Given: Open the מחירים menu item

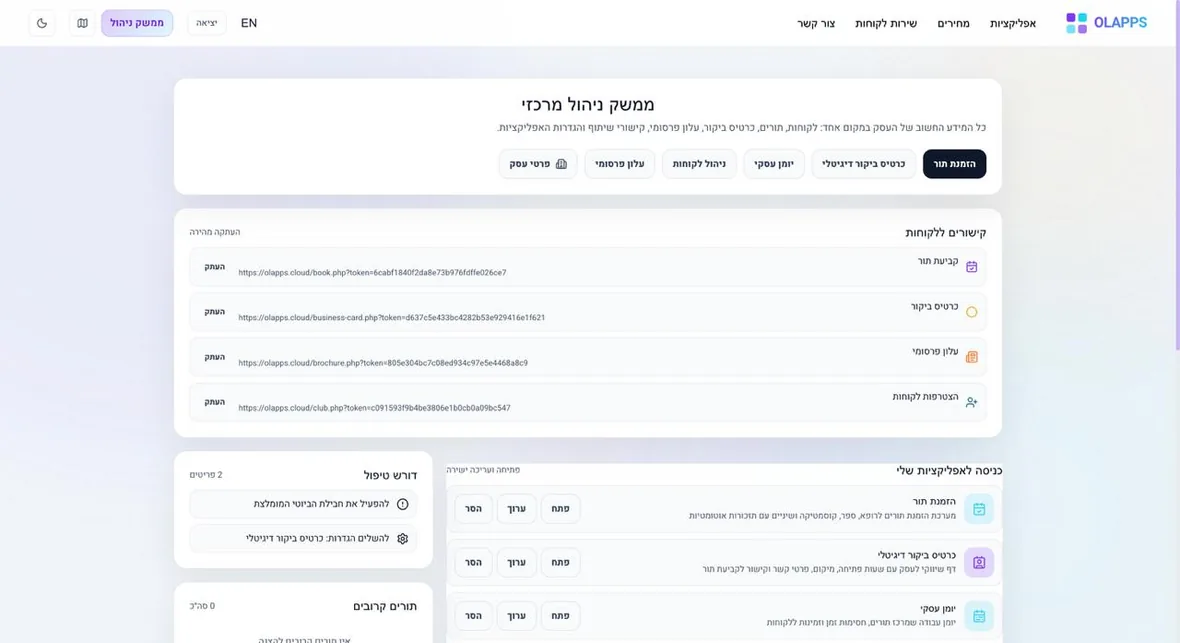Looking at the screenshot, I should (x=953, y=23).
